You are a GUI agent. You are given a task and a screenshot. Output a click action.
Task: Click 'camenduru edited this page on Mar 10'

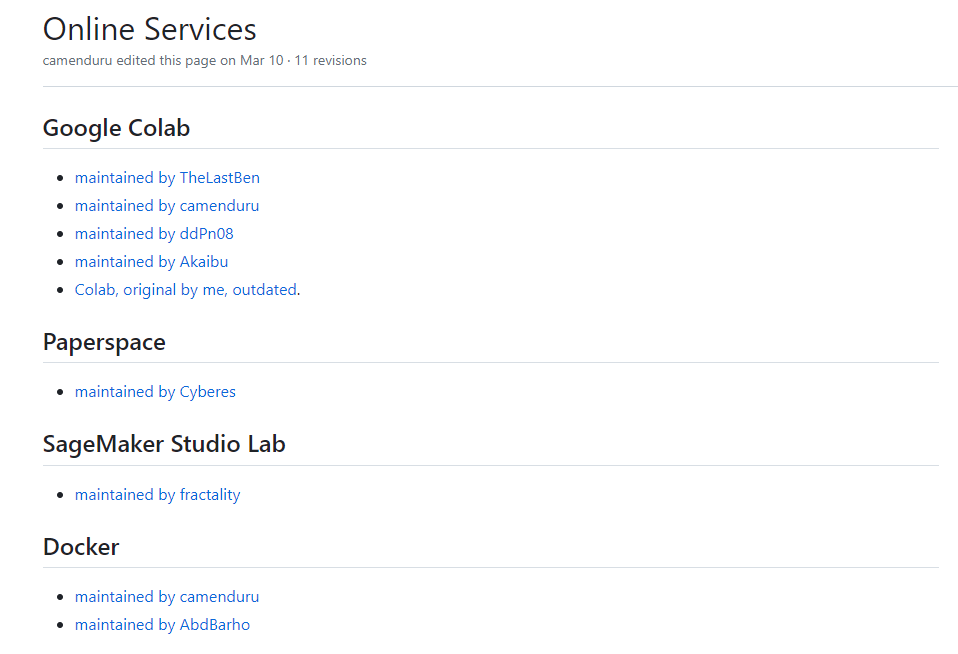coord(163,61)
